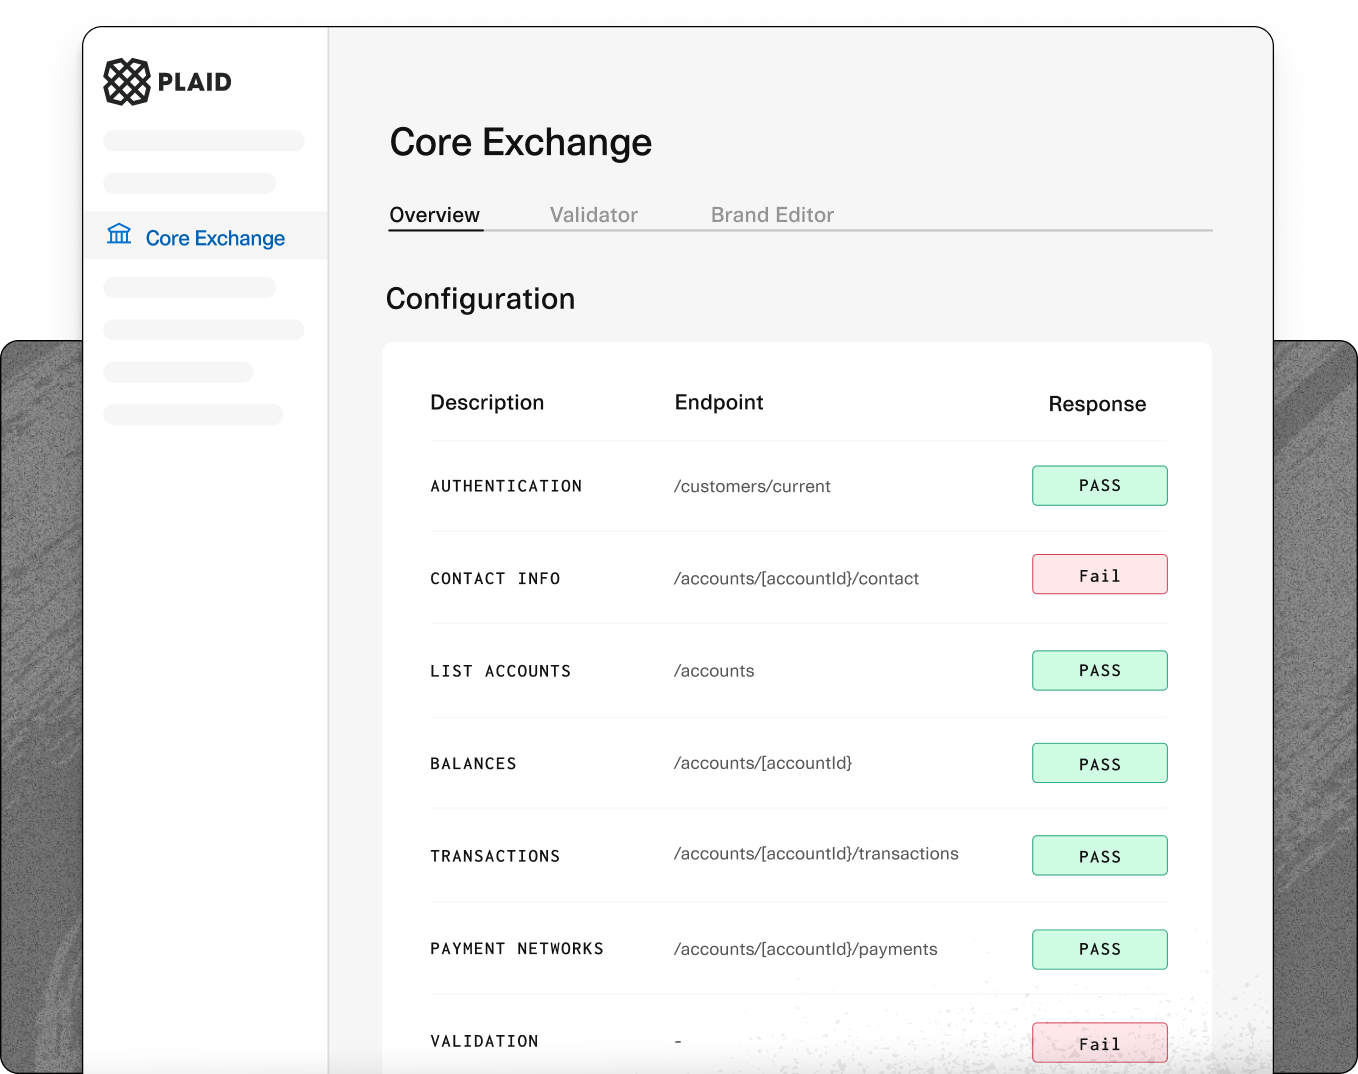Viewport: 1358px width, 1074px height.
Task: Select the /accounts endpoint text
Action: click(713, 670)
